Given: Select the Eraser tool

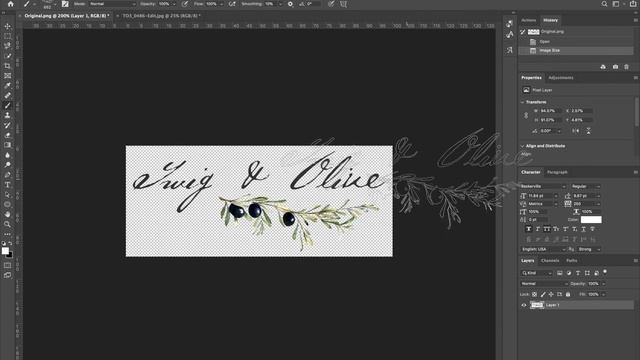Looking at the screenshot, I should (7, 135).
